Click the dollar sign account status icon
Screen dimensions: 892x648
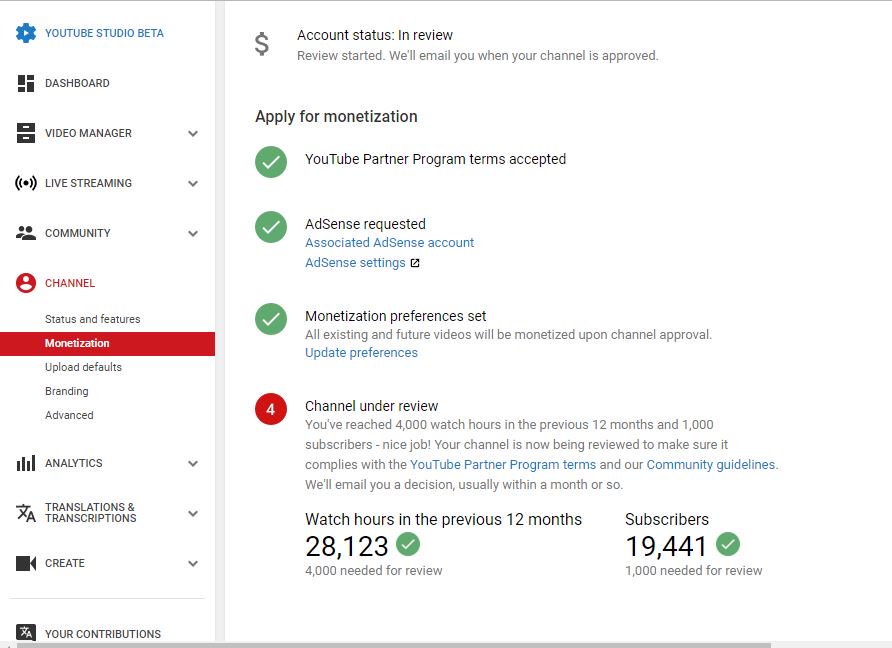point(262,44)
